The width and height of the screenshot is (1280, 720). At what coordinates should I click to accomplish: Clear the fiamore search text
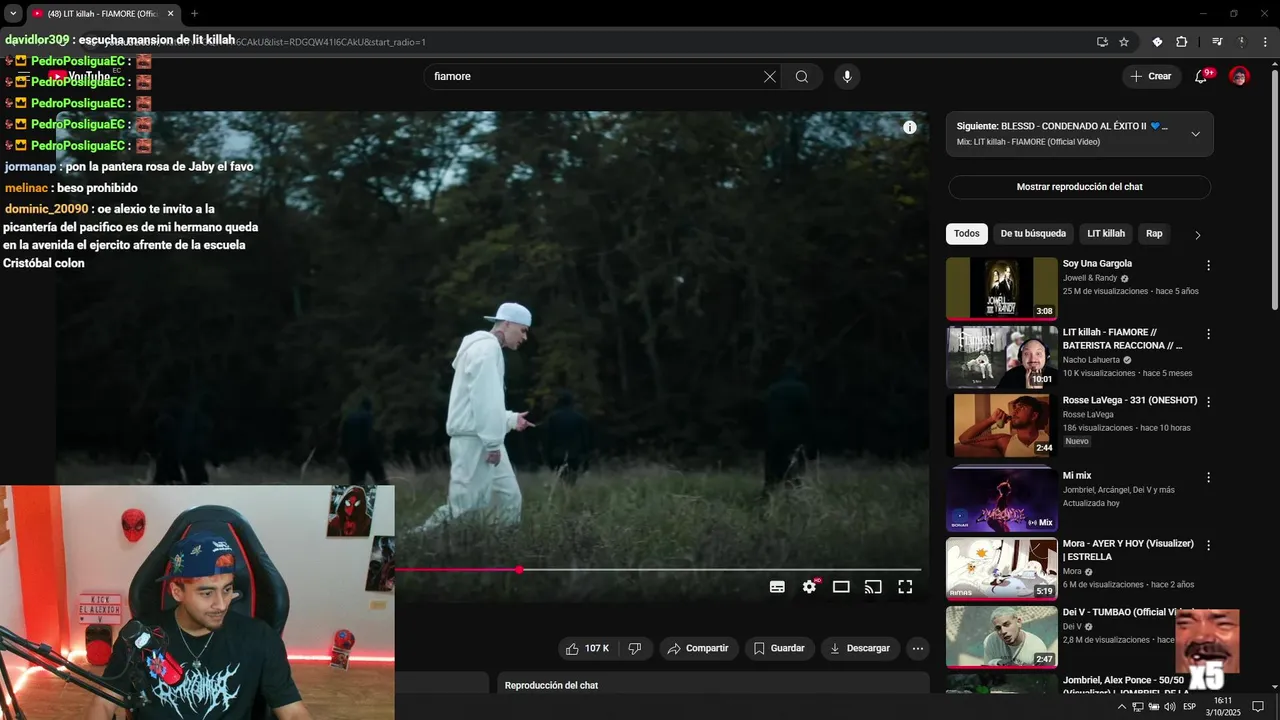pos(770,76)
